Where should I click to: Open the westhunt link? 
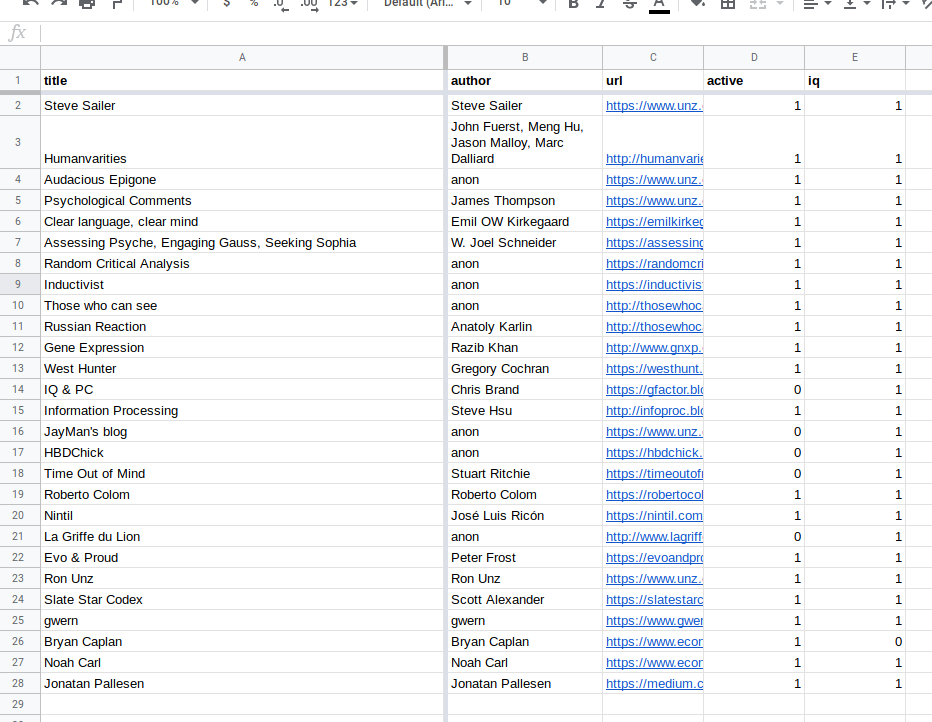pyautogui.click(x=654, y=368)
